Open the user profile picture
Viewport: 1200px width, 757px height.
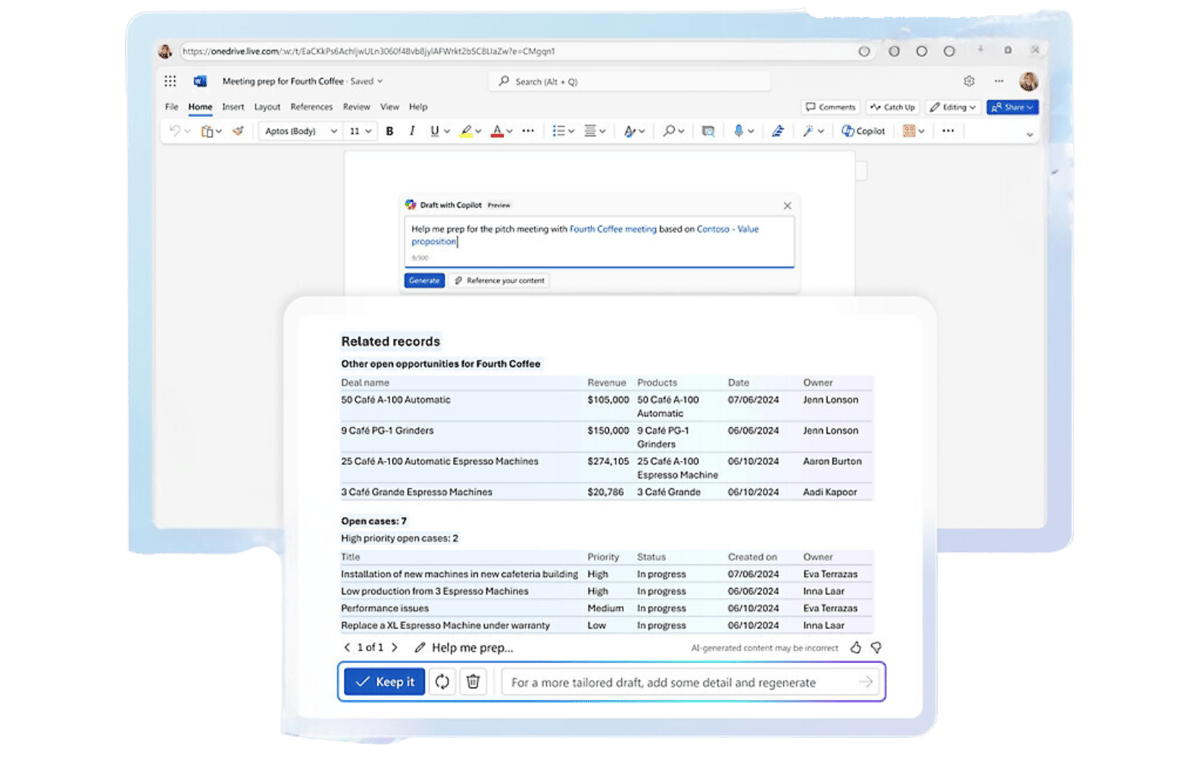1028,81
